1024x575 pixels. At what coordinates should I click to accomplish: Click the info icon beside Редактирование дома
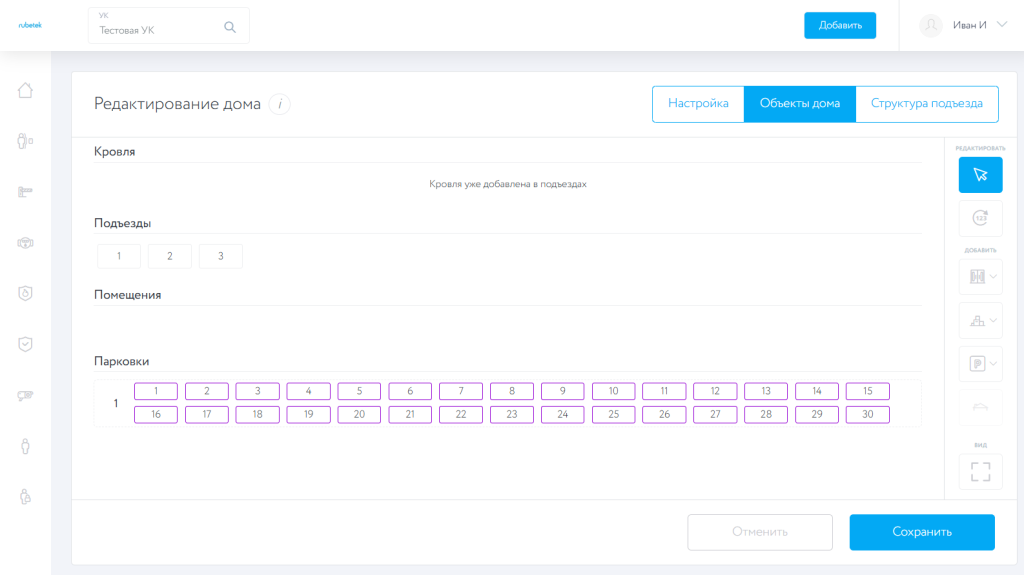(x=280, y=104)
